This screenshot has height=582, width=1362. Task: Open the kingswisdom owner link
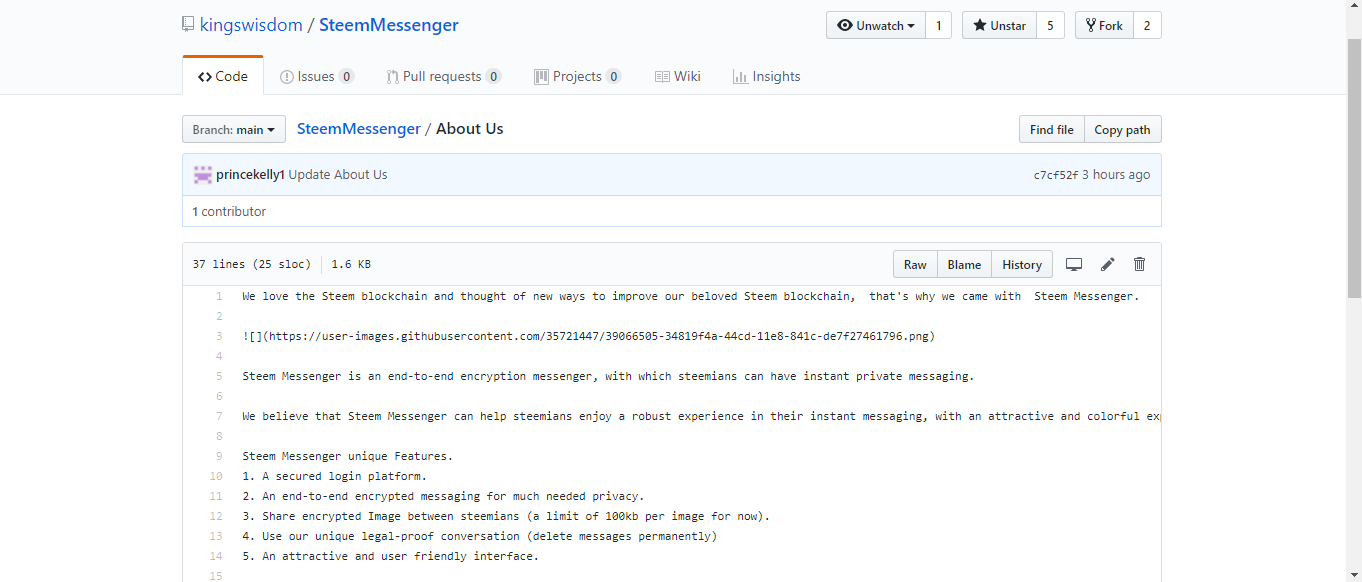(251, 25)
